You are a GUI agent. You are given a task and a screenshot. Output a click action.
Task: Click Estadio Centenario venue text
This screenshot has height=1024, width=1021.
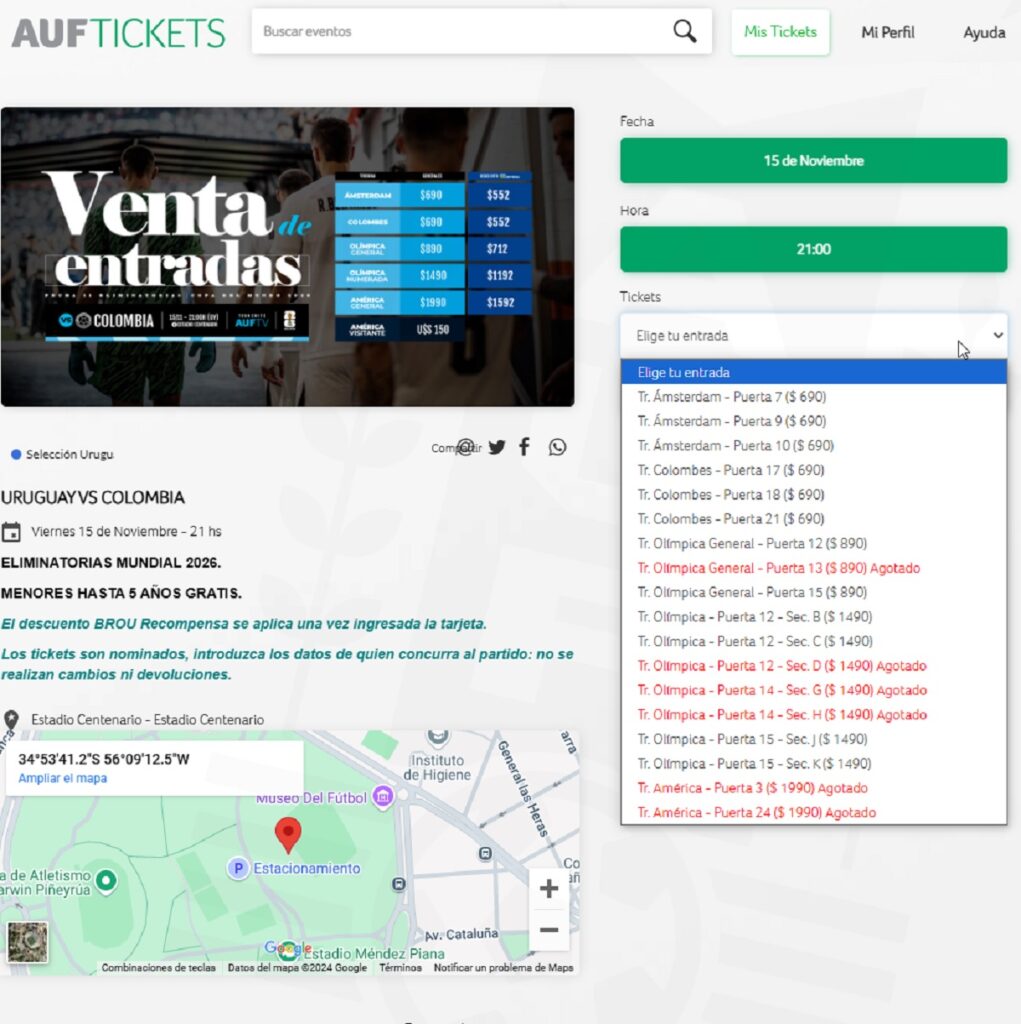coord(148,720)
